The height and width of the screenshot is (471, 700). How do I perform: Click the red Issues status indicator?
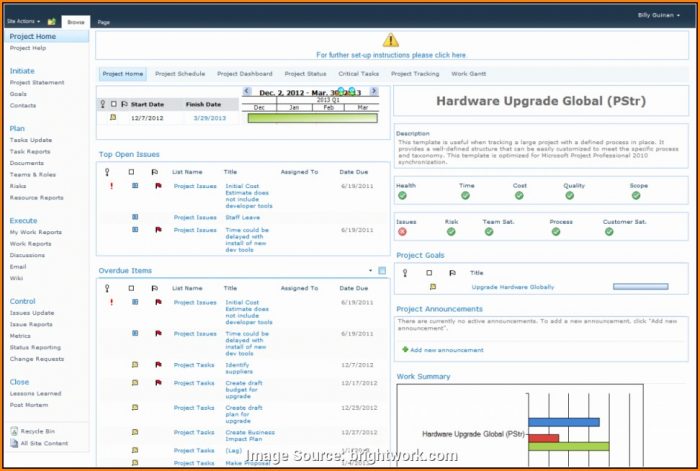[402, 231]
